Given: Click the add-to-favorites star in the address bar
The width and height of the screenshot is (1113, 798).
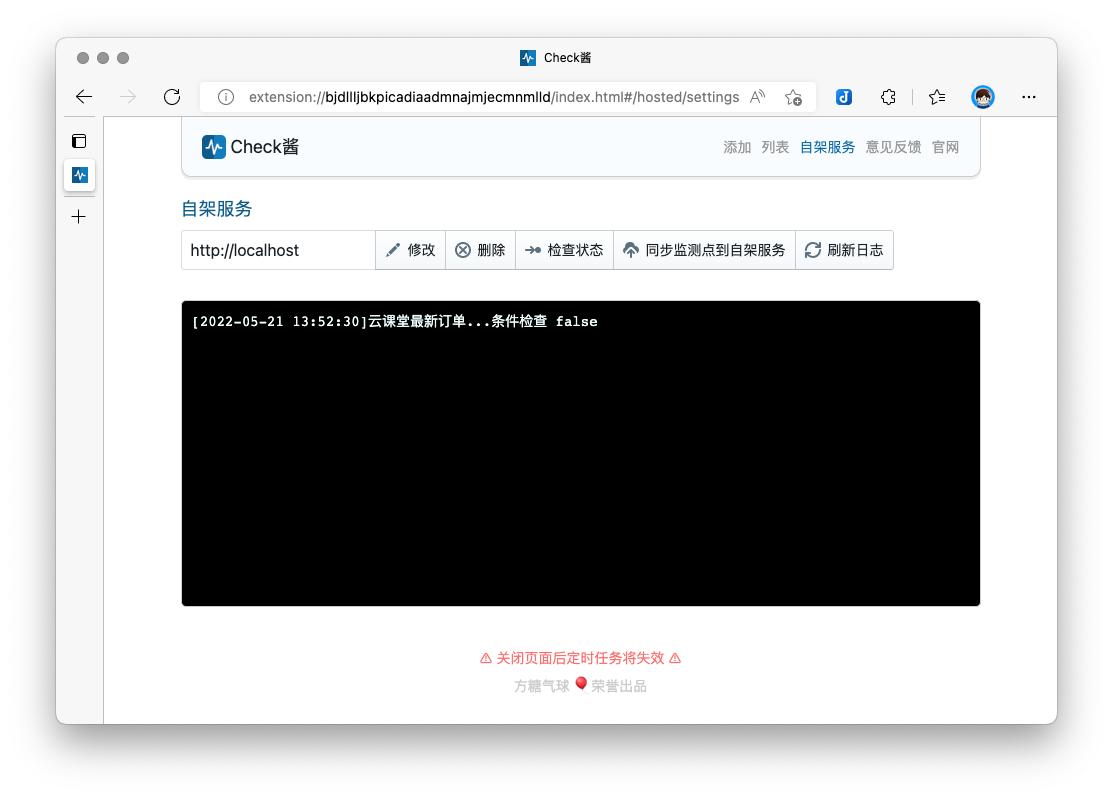Looking at the screenshot, I should coord(794,97).
